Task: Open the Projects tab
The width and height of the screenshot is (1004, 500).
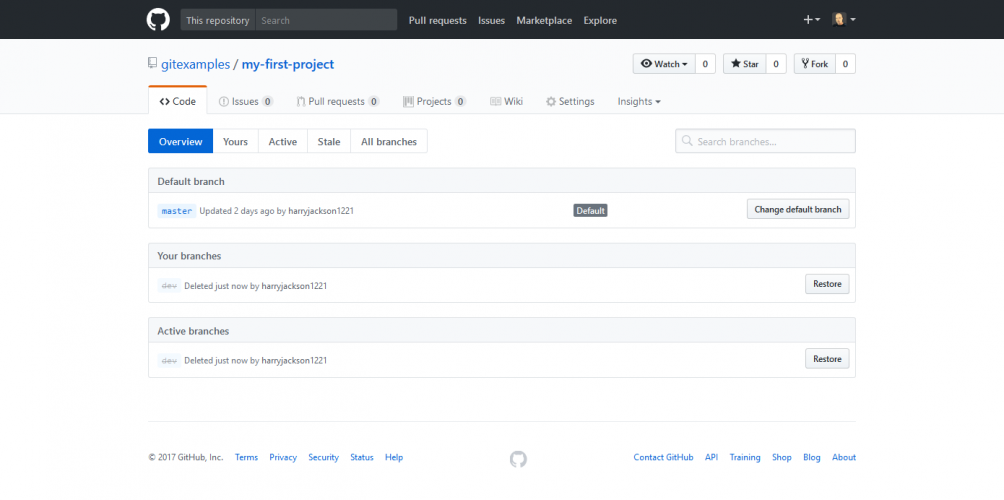Action: (434, 101)
